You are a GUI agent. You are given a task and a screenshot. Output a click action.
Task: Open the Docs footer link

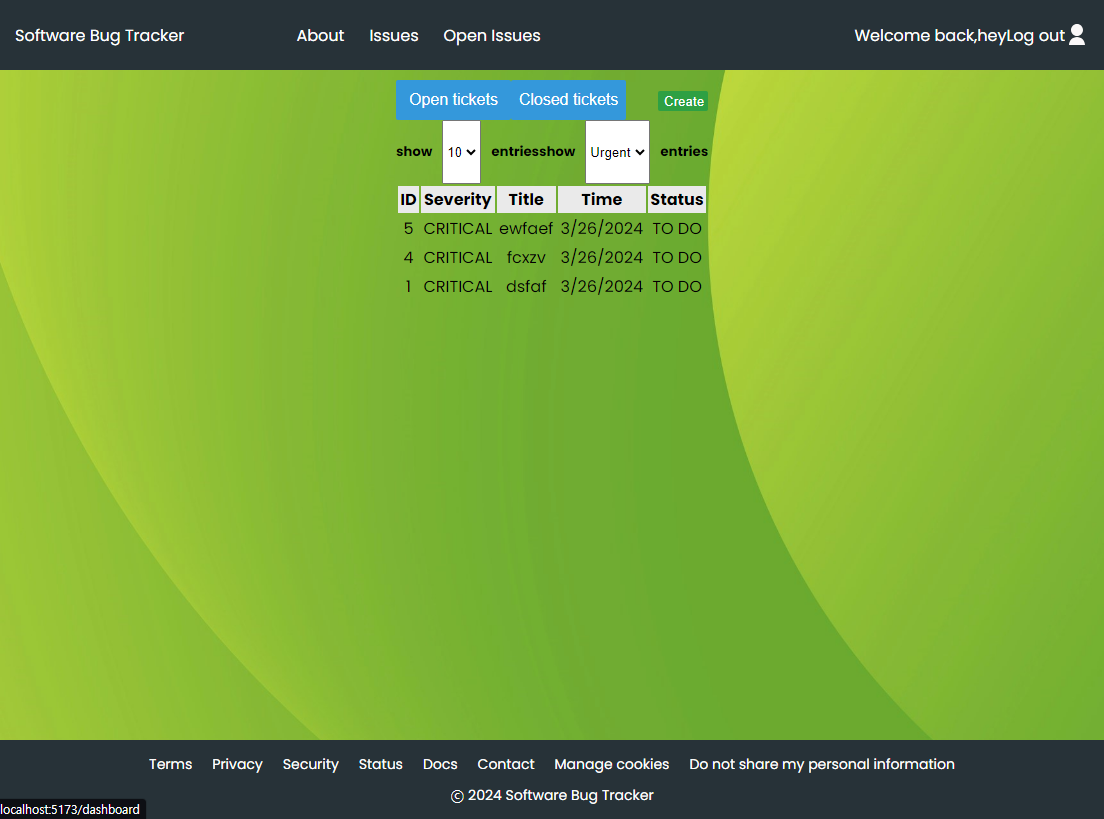coord(440,764)
